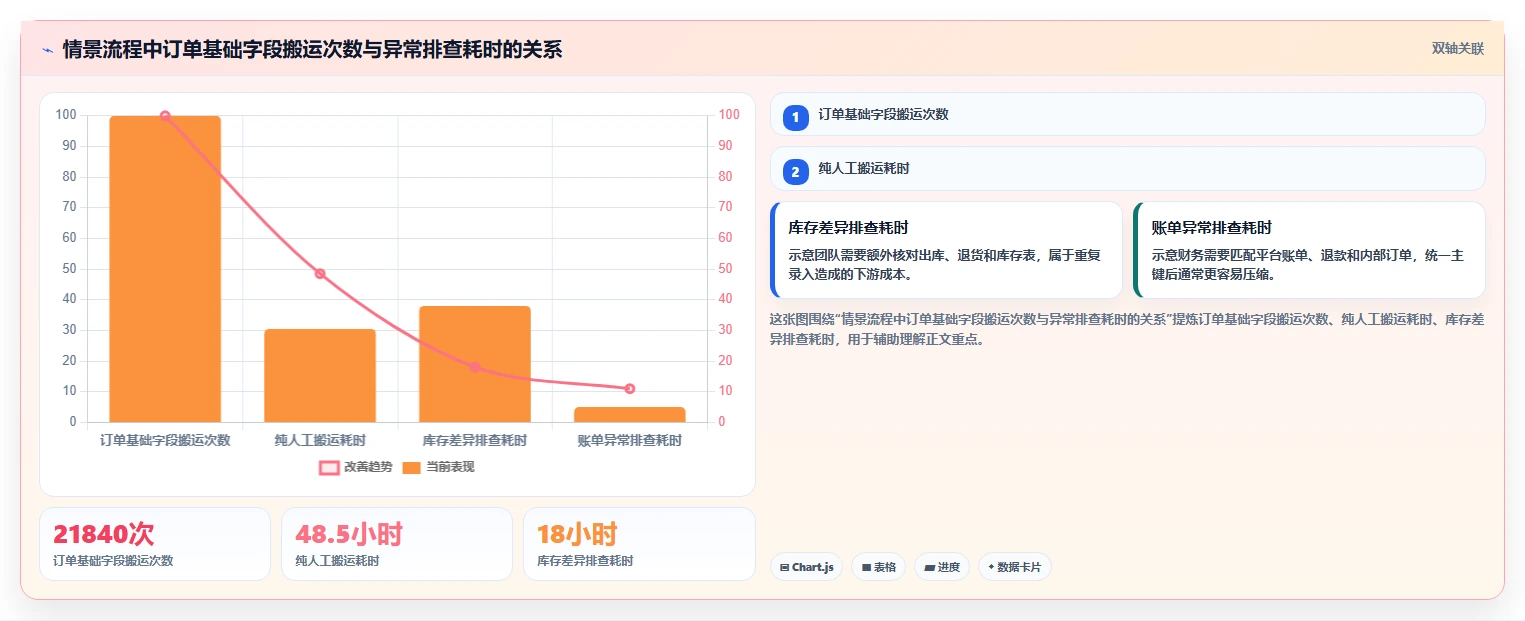This screenshot has width=1525, height=621.
Task: Click the Chart.js tag
Action: tap(806, 567)
